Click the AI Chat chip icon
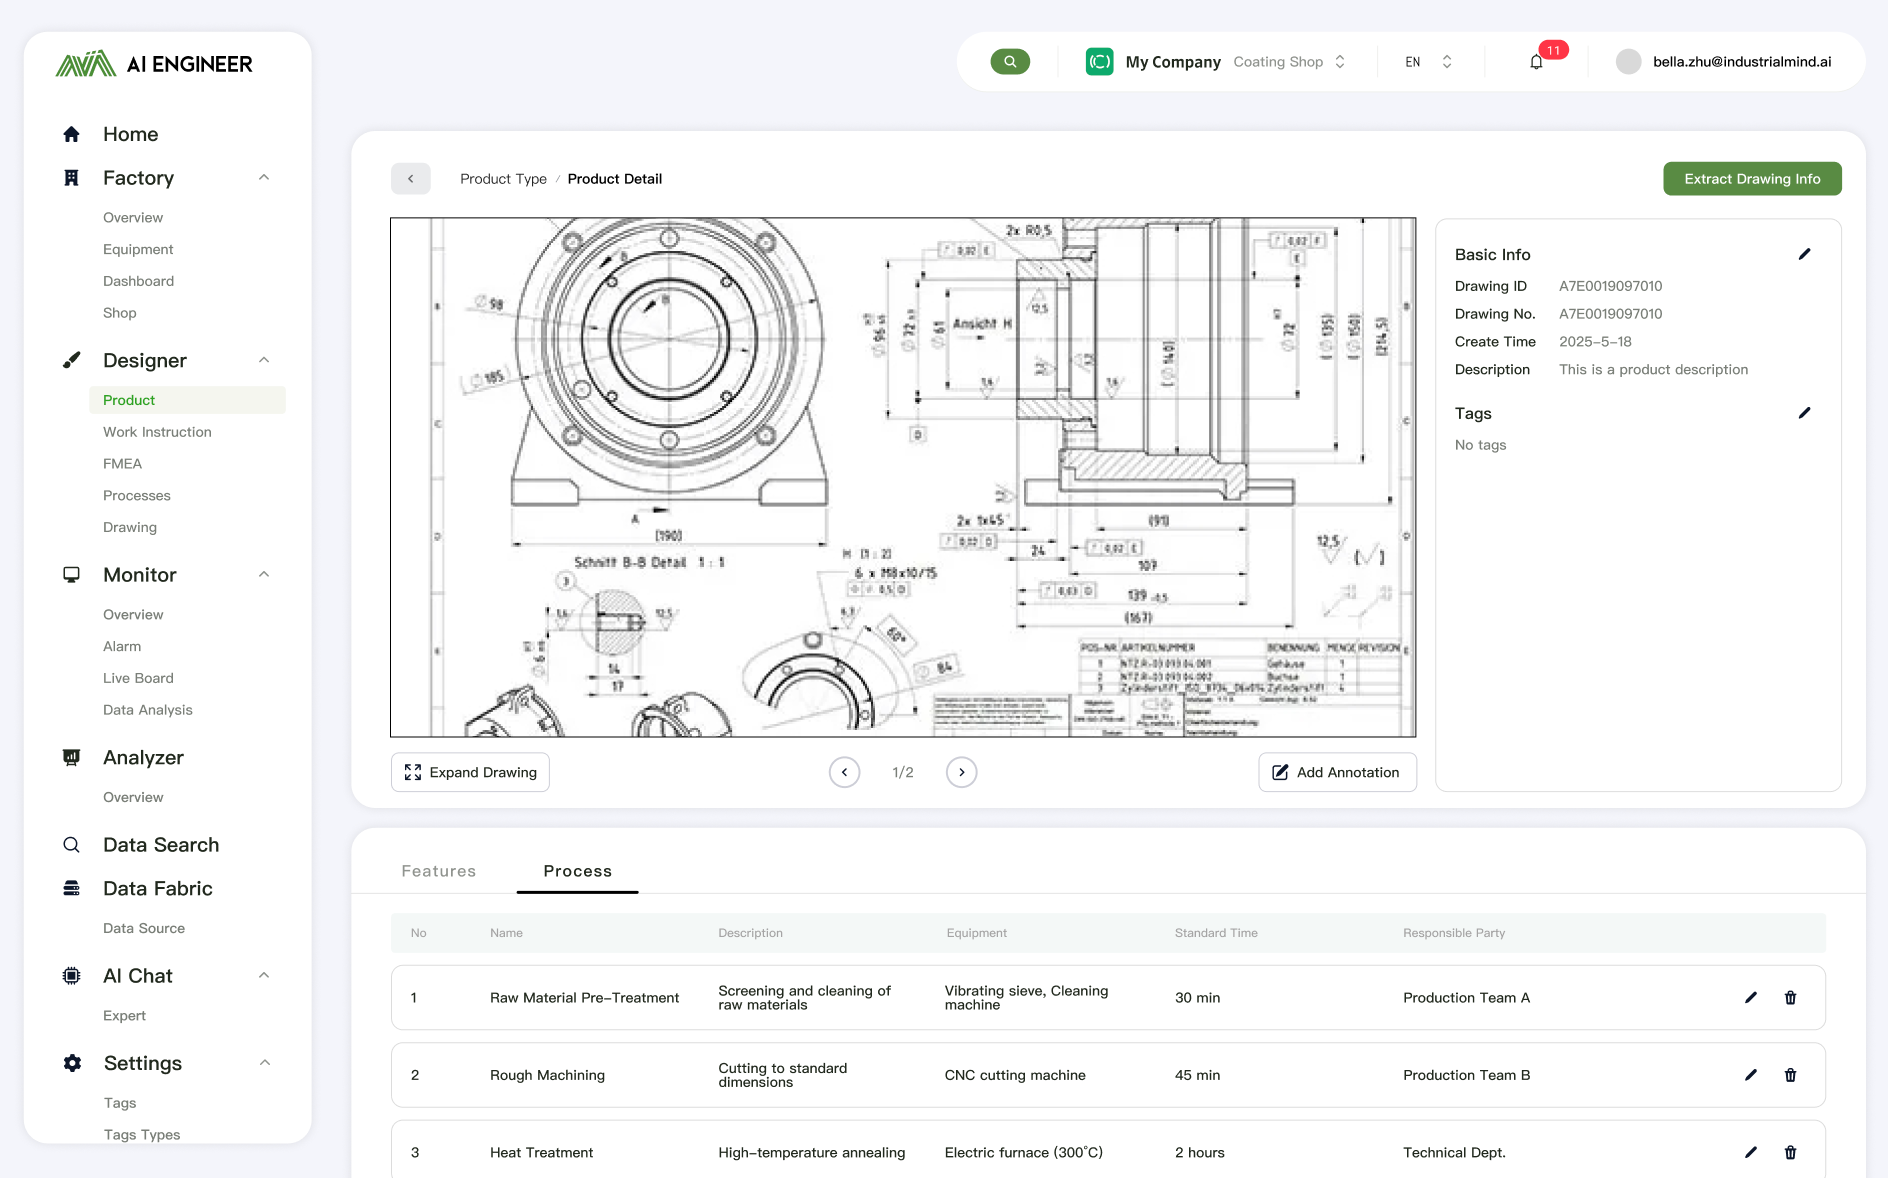Image resolution: width=1888 pixels, height=1178 pixels. tap(71, 976)
